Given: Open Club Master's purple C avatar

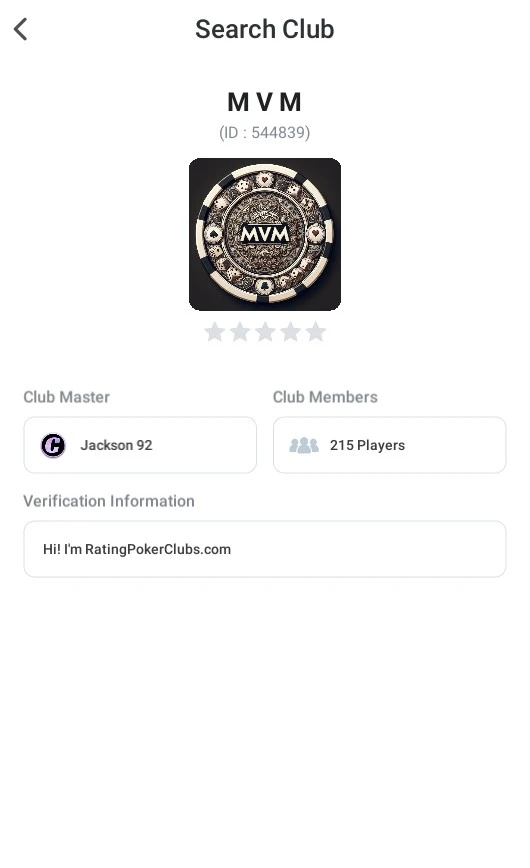Looking at the screenshot, I should tap(53, 445).
